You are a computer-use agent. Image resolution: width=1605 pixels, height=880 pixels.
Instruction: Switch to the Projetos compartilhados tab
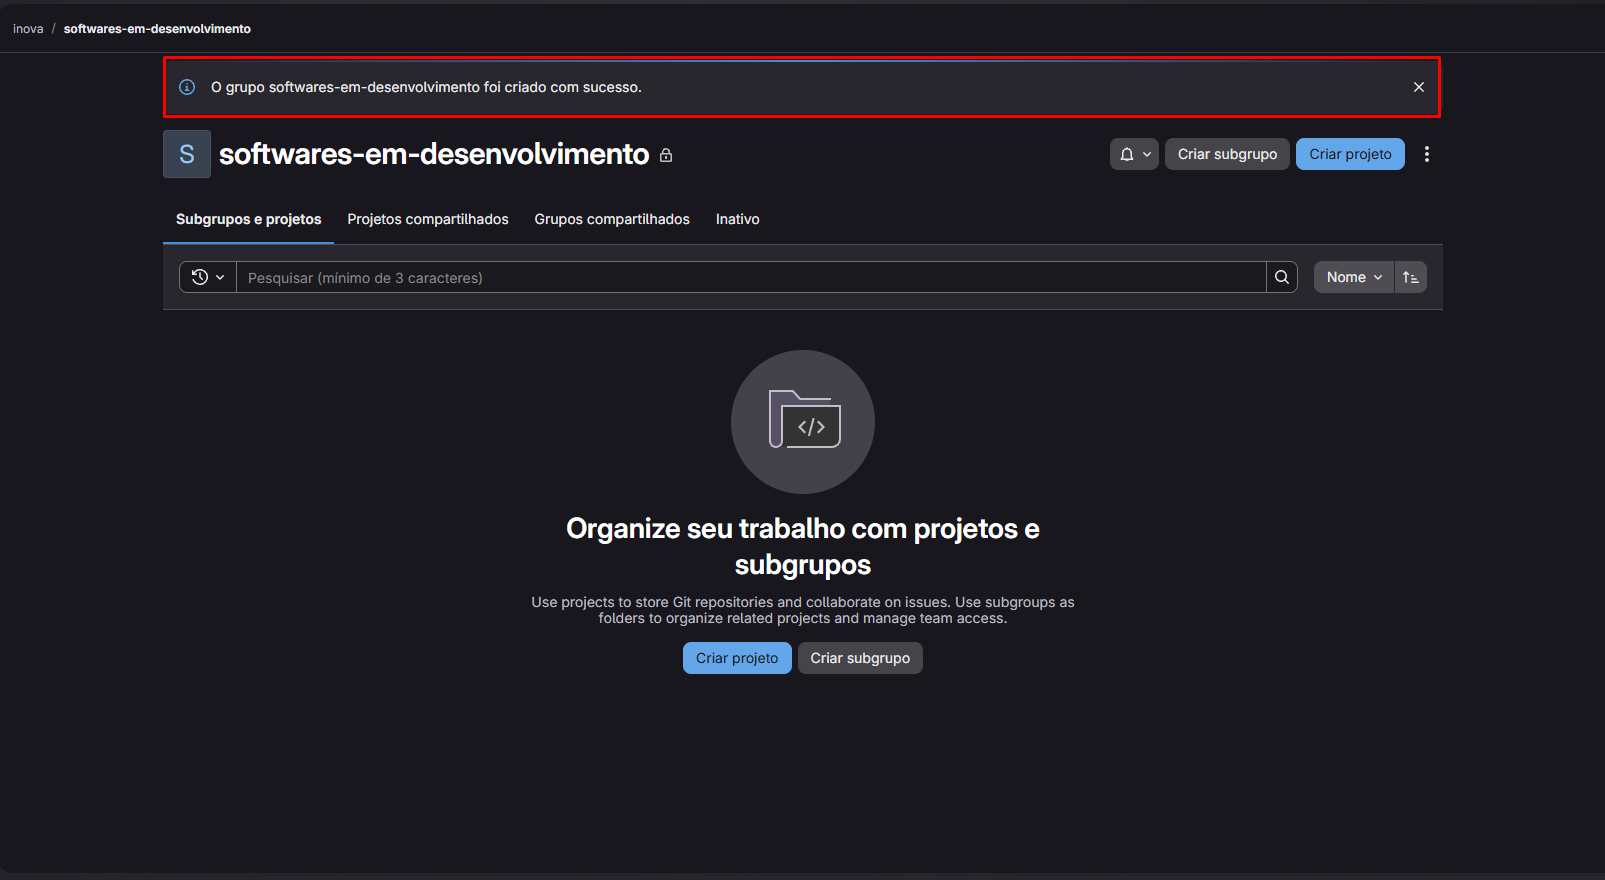coord(428,219)
